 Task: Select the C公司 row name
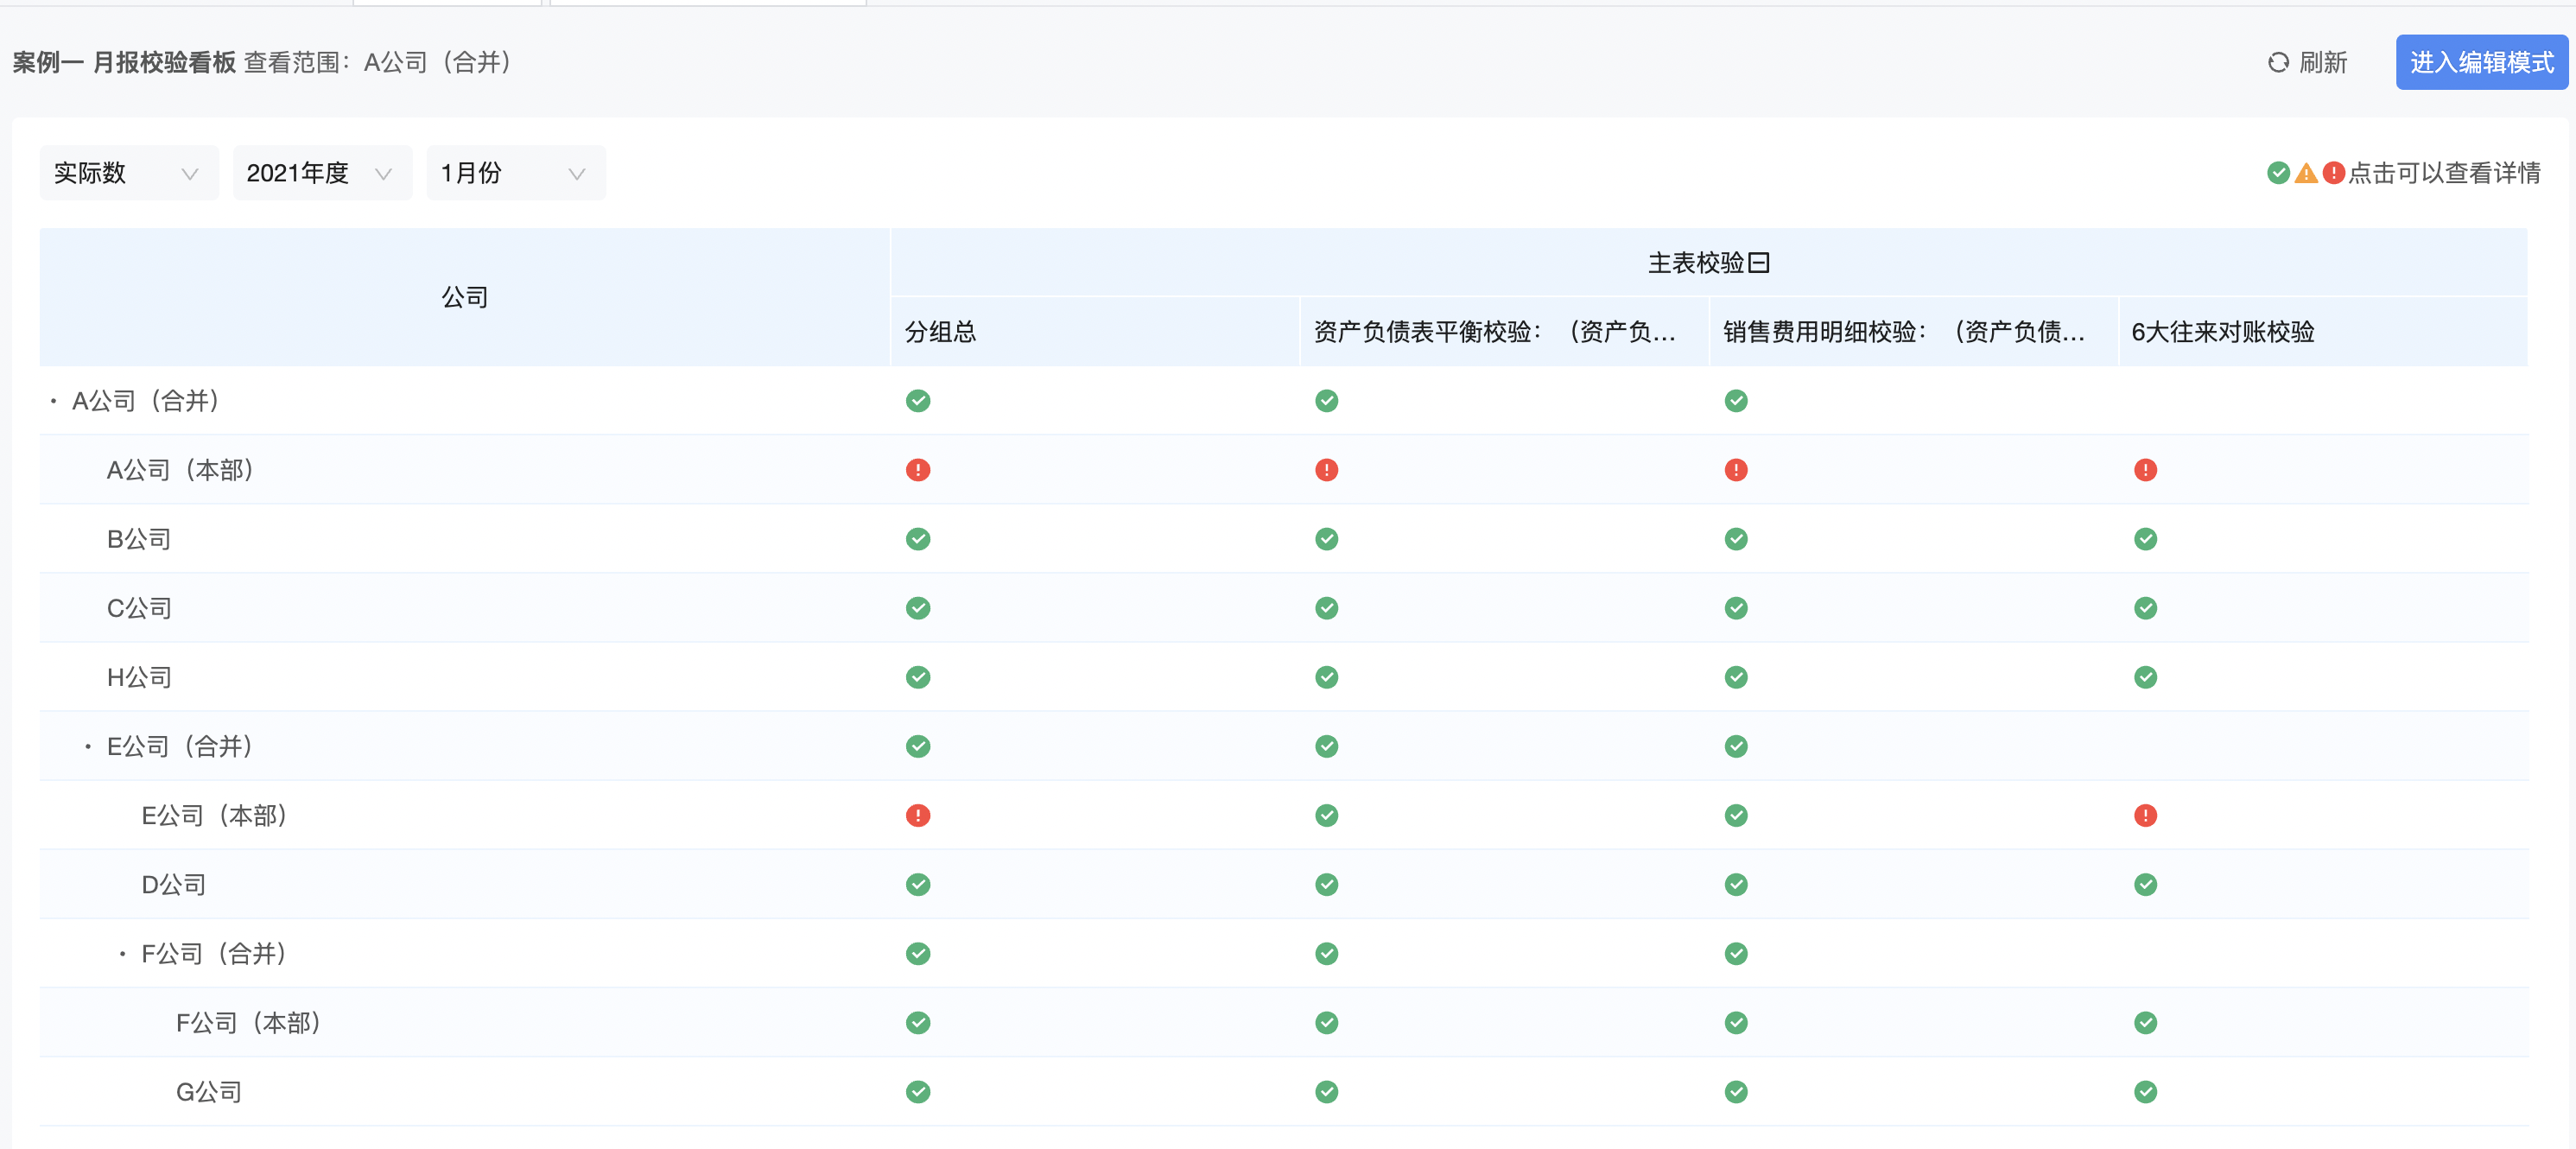[139, 608]
